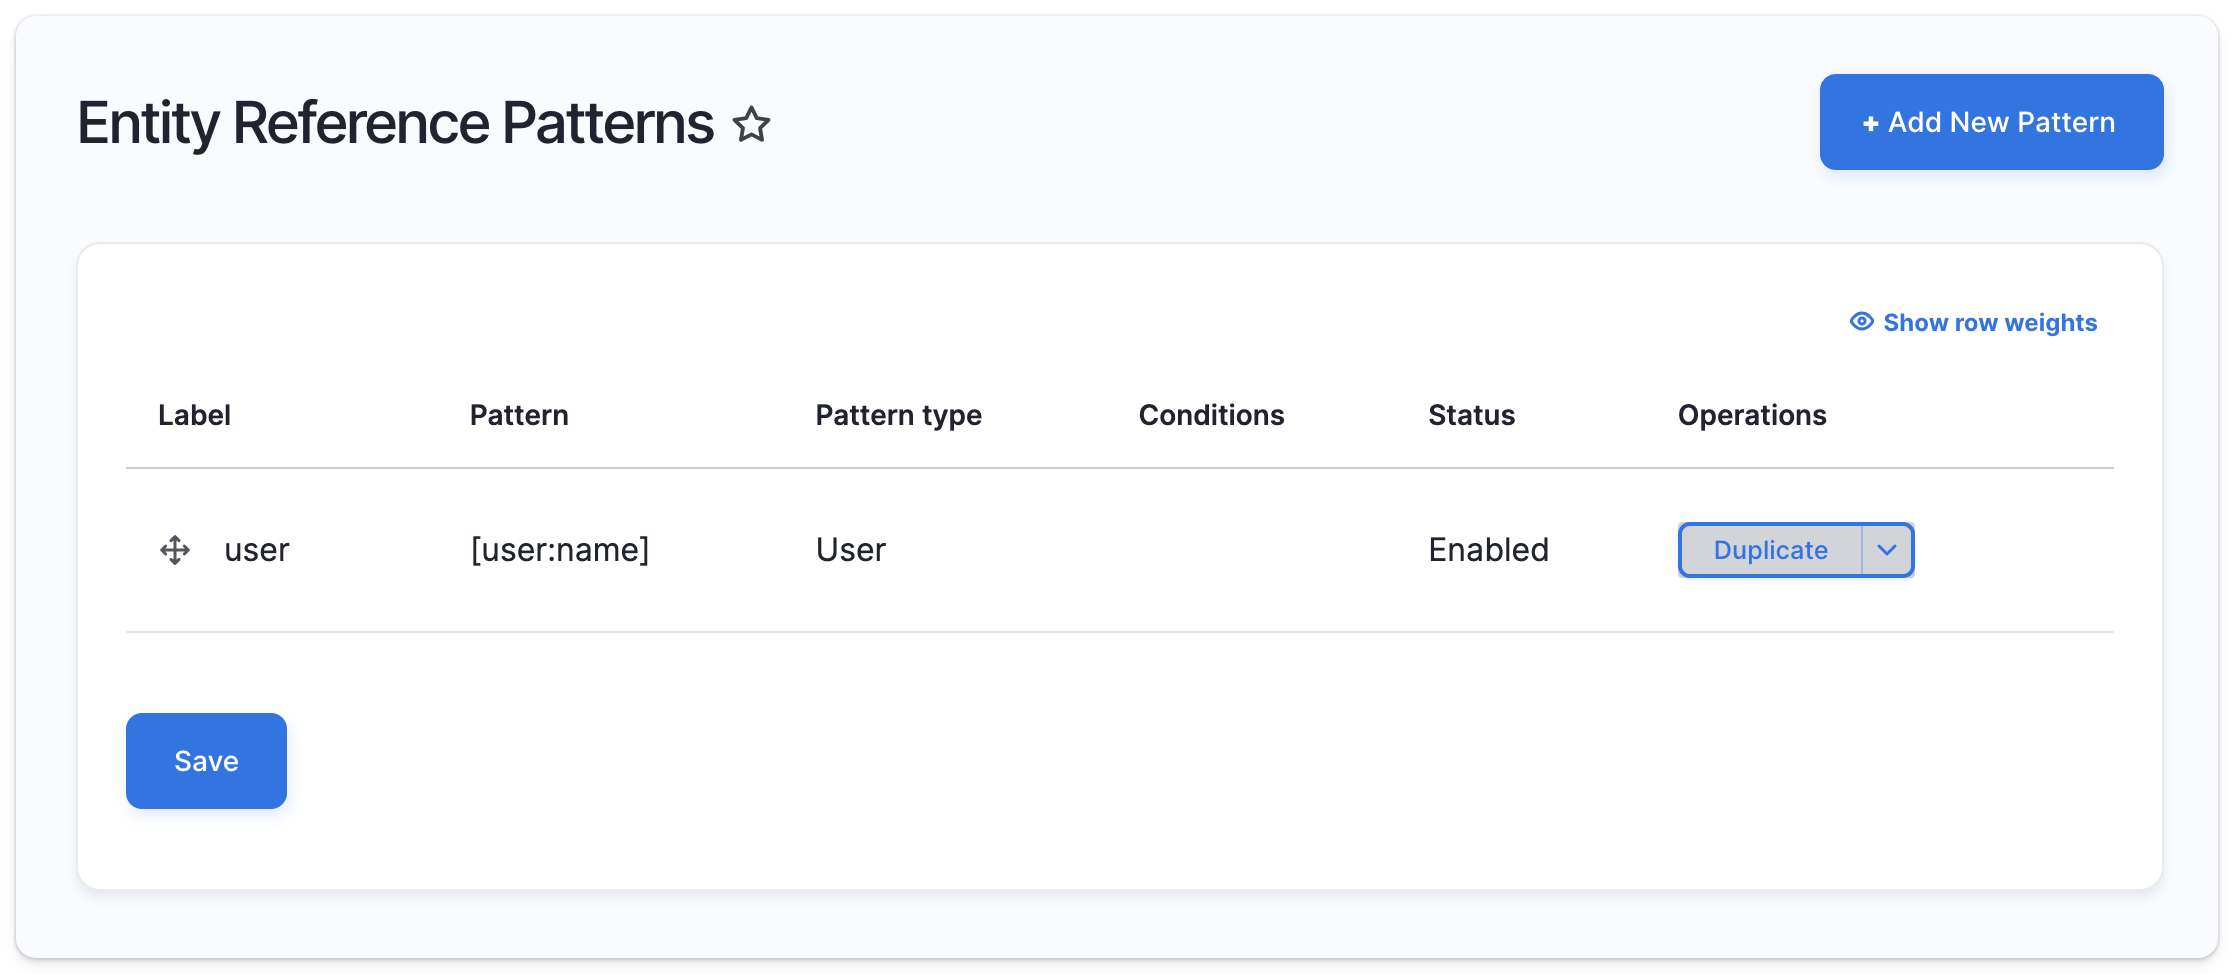Click the Label column header

[194, 415]
